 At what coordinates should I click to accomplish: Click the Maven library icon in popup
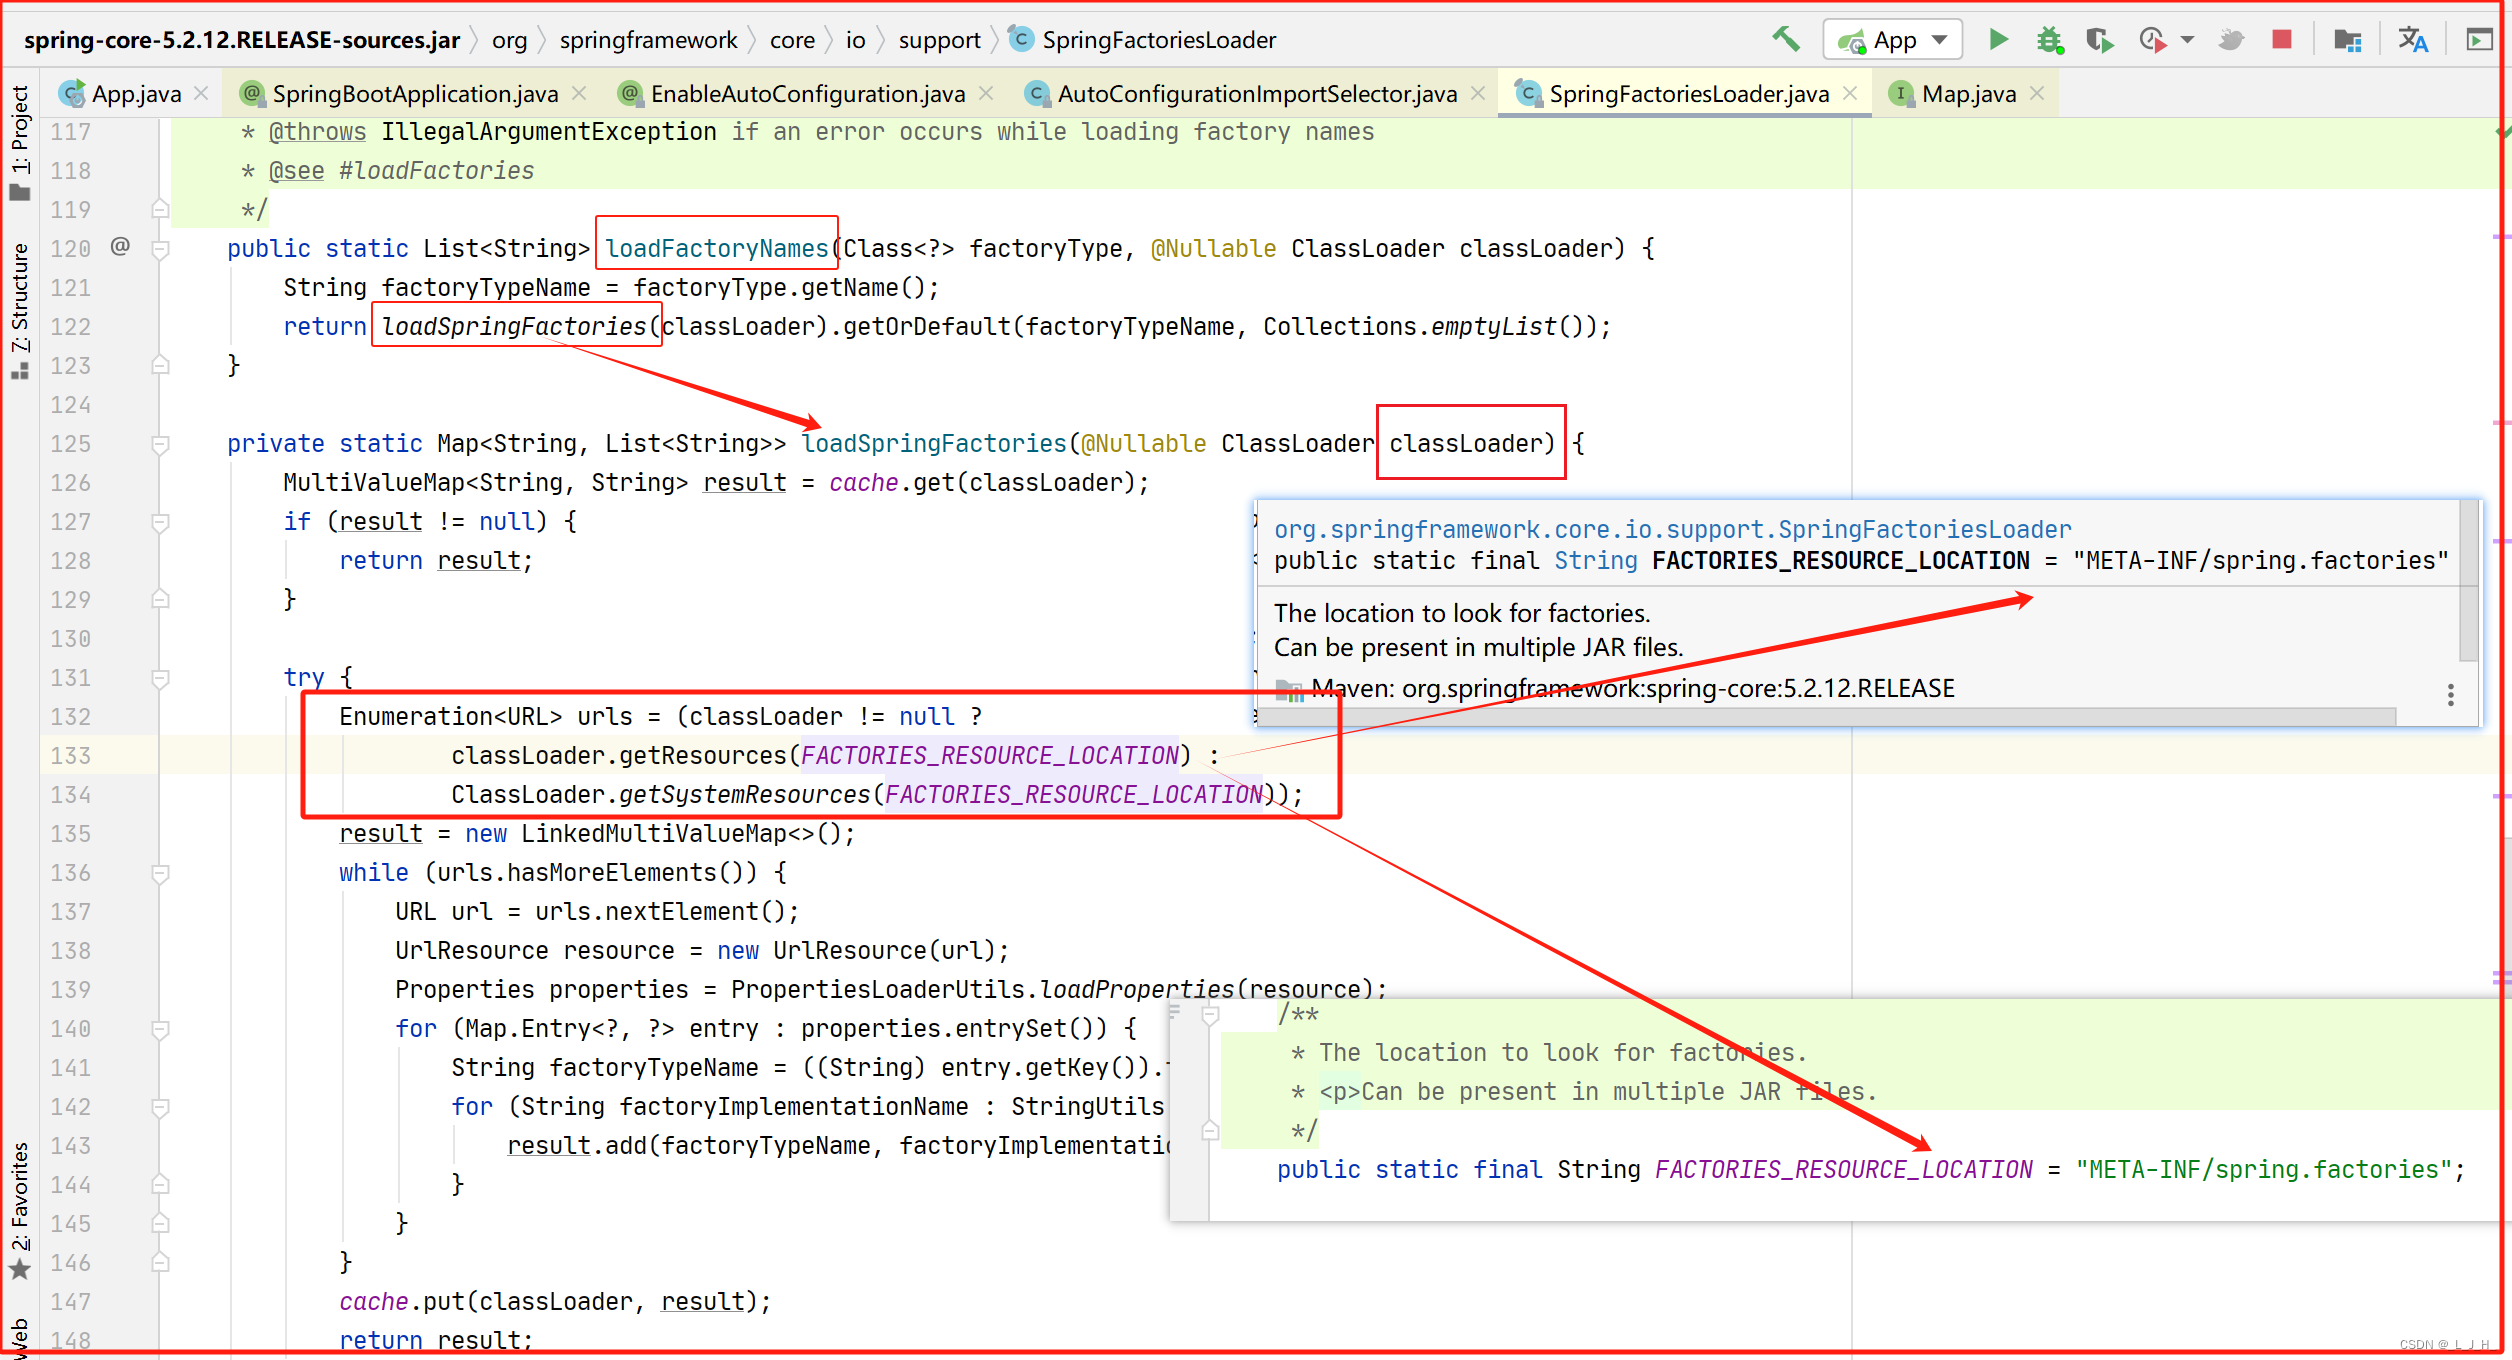coord(1289,689)
